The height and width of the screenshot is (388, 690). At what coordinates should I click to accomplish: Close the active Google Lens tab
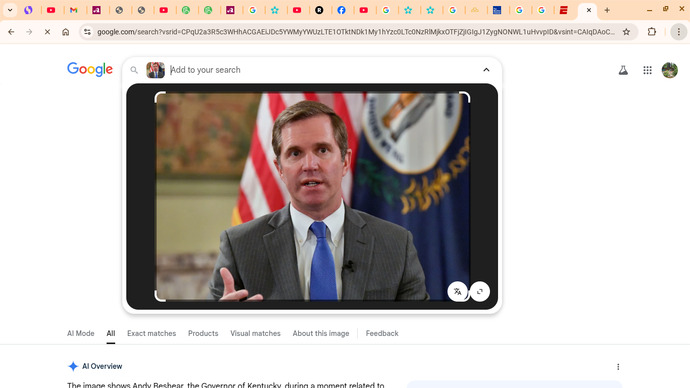point(589,10)
